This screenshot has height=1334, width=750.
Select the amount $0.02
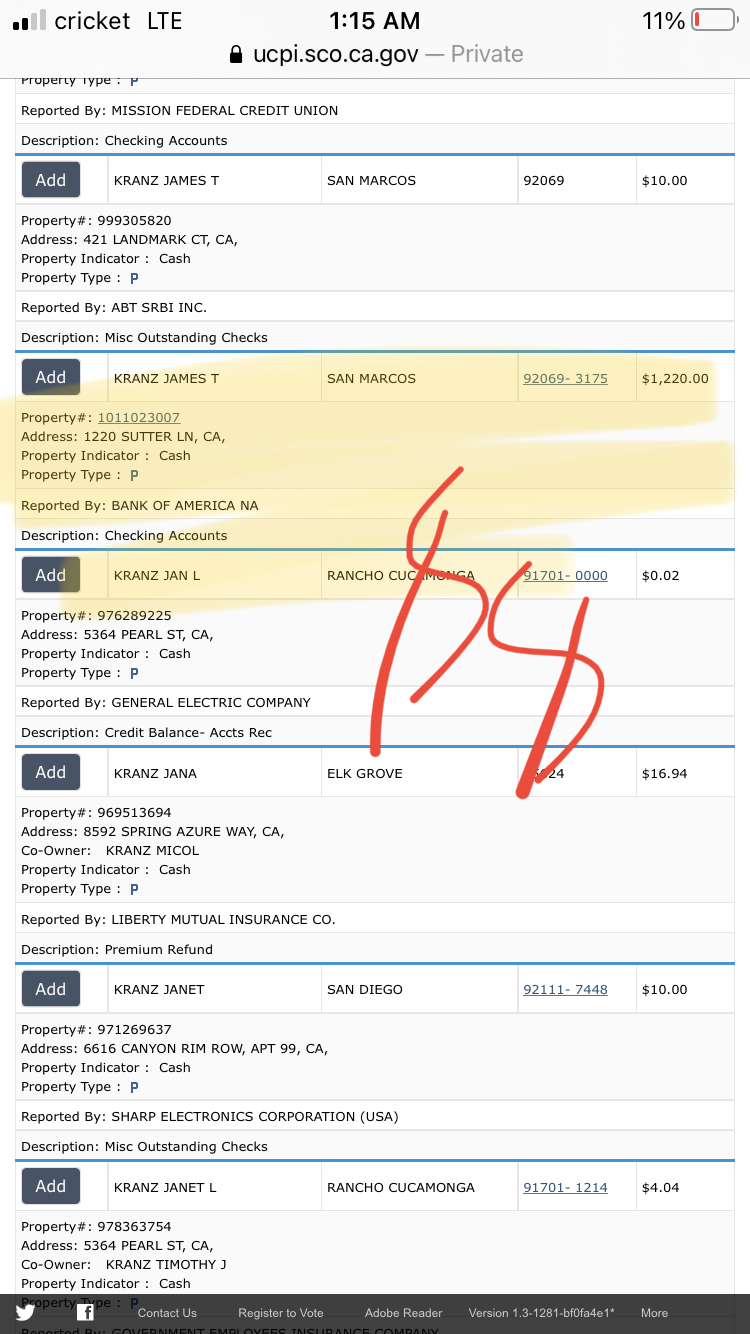660,576
